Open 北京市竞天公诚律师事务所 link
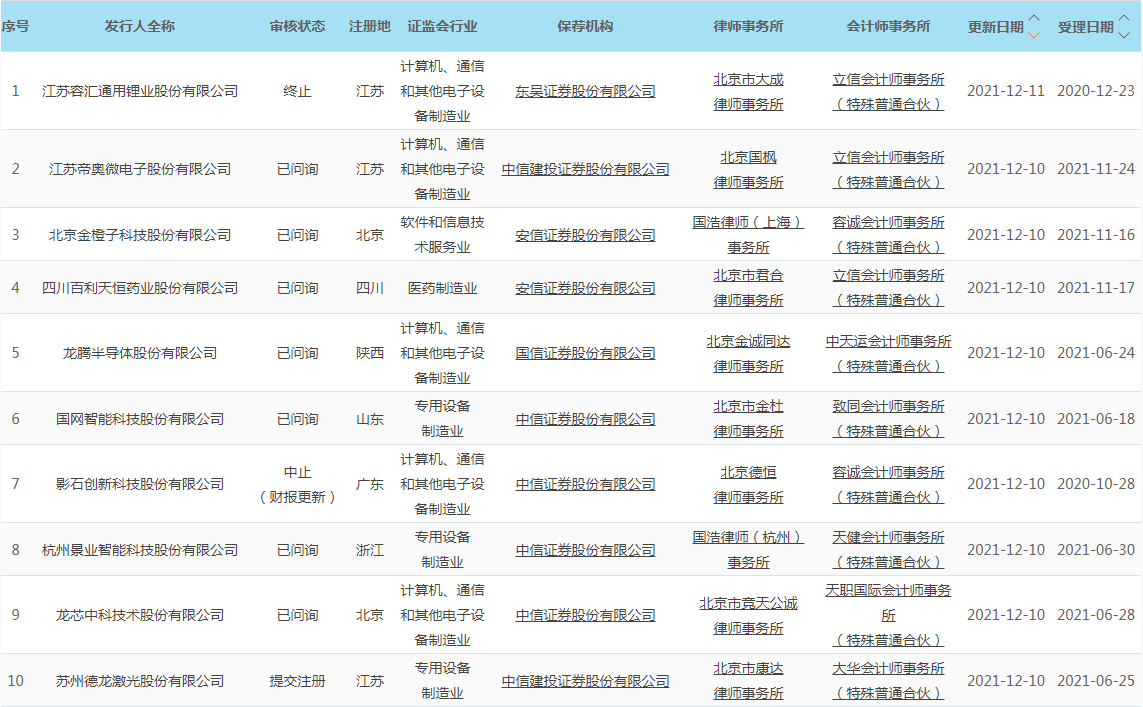 tap(748, 615)
